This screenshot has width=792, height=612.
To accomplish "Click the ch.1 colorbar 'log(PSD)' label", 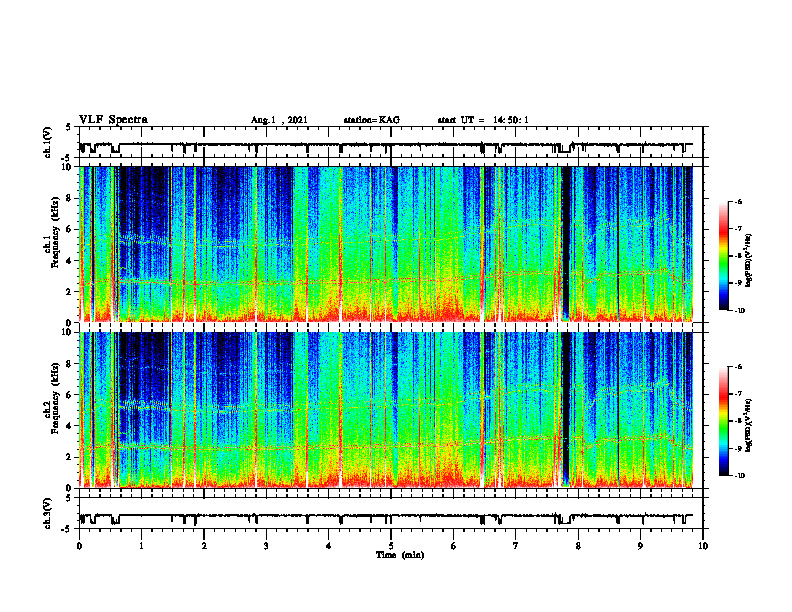I will 750,261.
